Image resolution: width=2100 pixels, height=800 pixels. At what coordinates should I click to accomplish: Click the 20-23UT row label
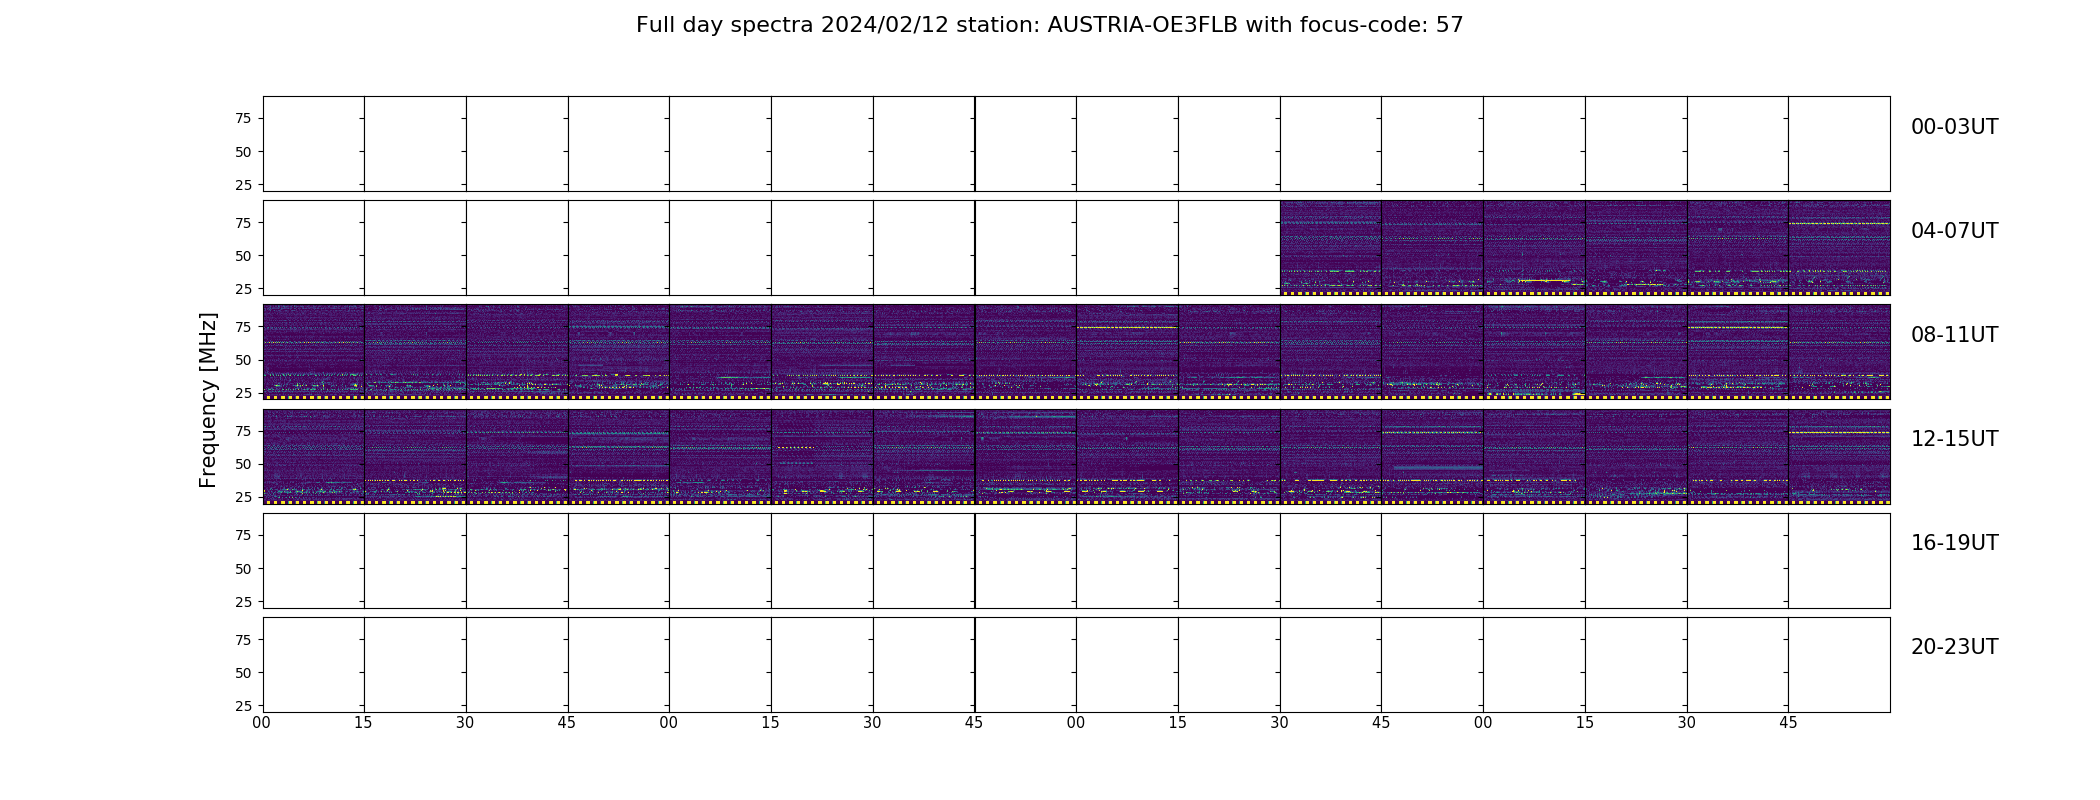(1954, 647)
